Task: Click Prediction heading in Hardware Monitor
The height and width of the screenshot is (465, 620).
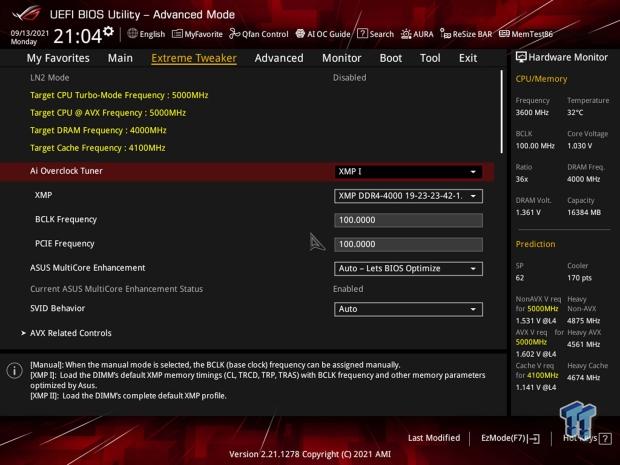Action: point(535,244)
